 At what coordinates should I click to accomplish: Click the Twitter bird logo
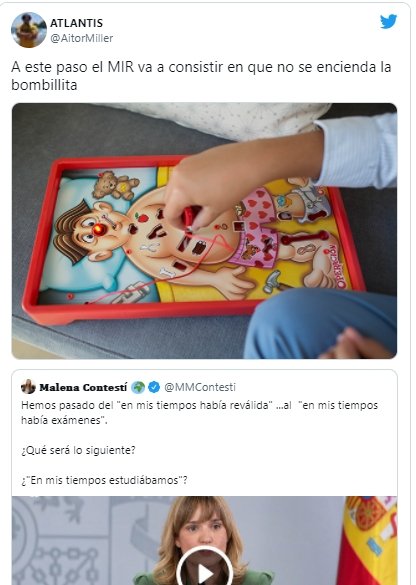[x=388, y=22]
